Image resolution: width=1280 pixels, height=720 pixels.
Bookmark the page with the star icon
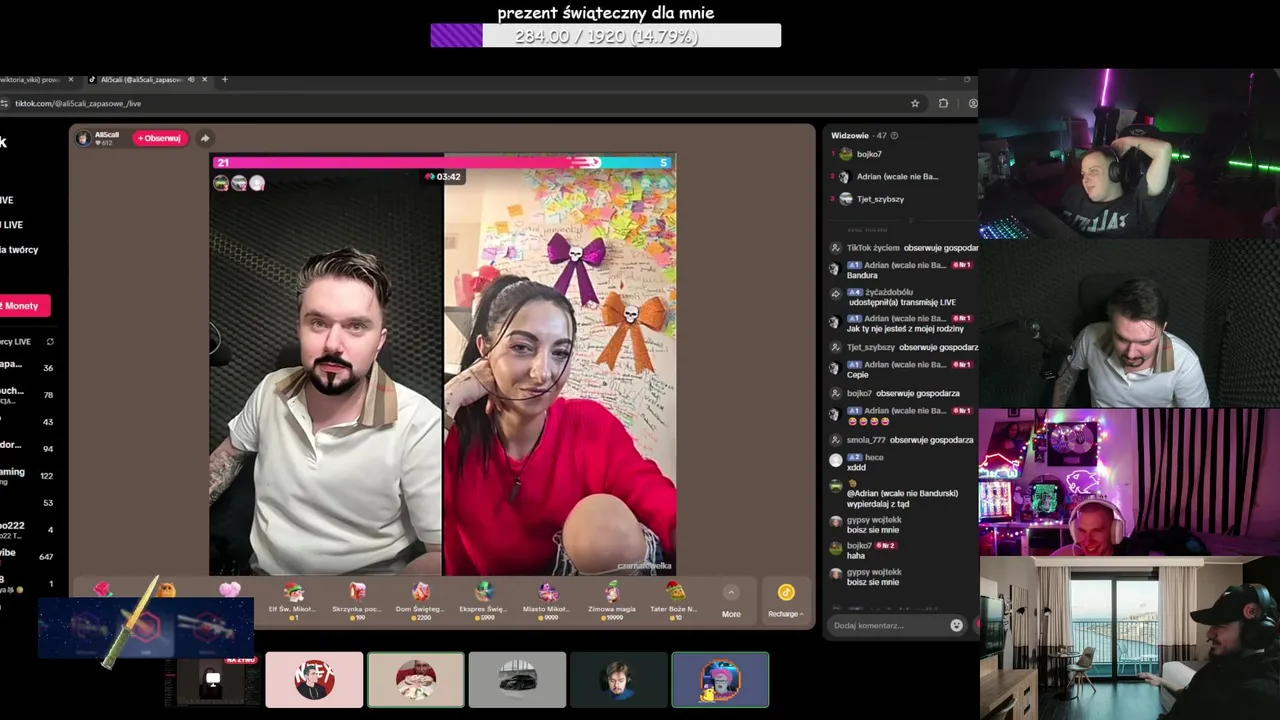coord(914,103)
